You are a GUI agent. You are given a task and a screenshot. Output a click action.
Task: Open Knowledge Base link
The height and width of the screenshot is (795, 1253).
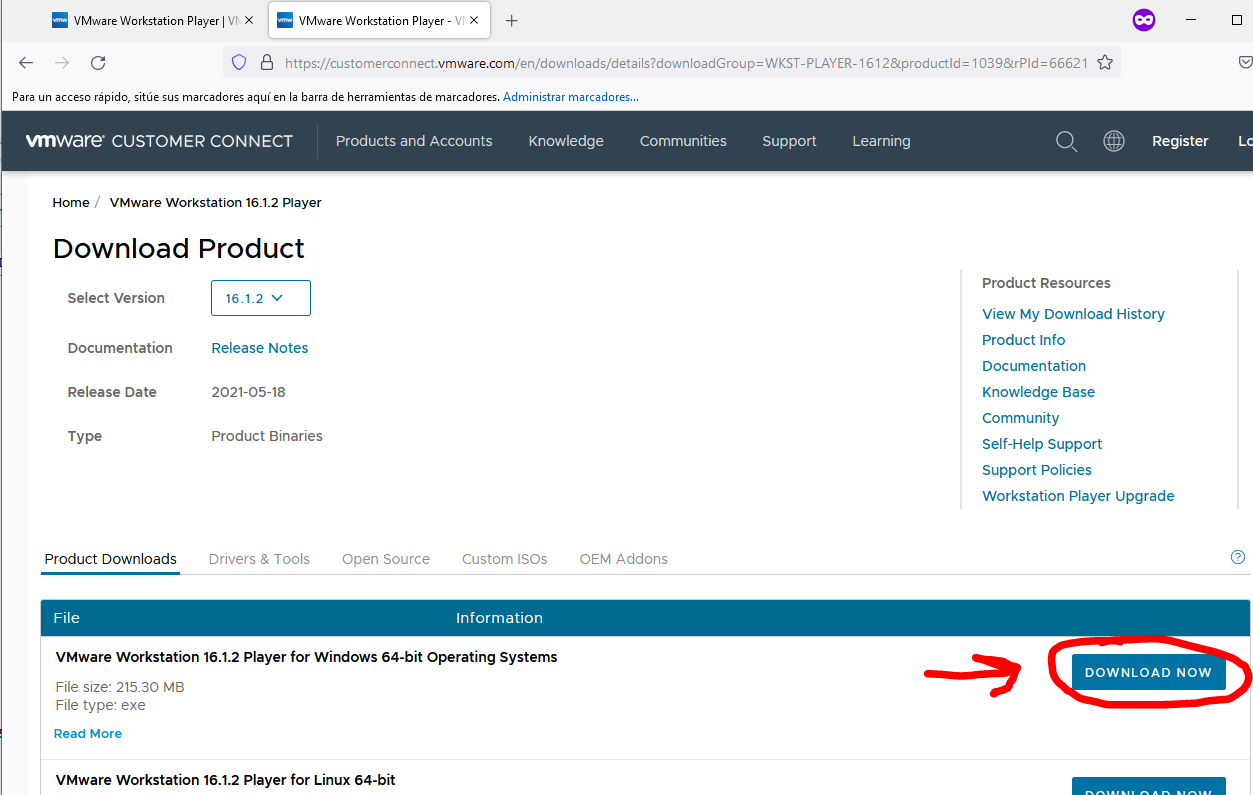tap(1038, 392)
